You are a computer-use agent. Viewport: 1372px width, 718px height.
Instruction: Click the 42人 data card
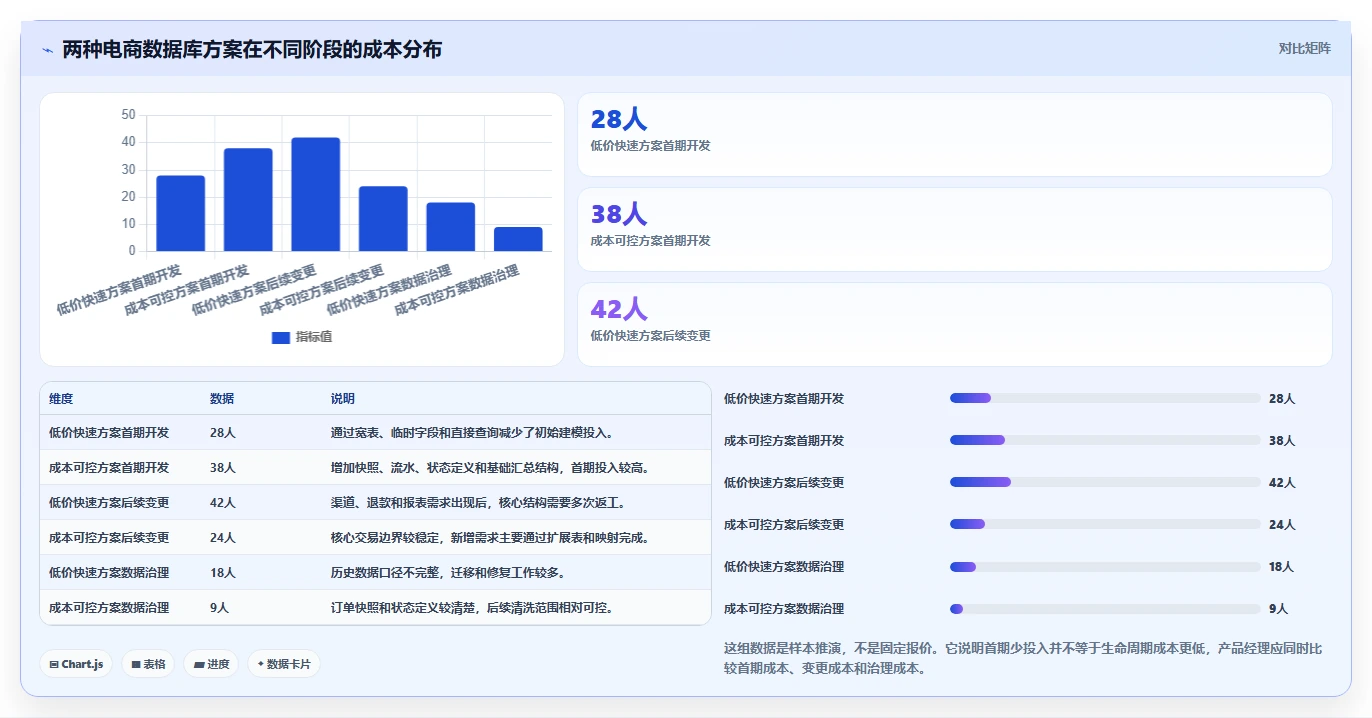(x=955, y=325)
